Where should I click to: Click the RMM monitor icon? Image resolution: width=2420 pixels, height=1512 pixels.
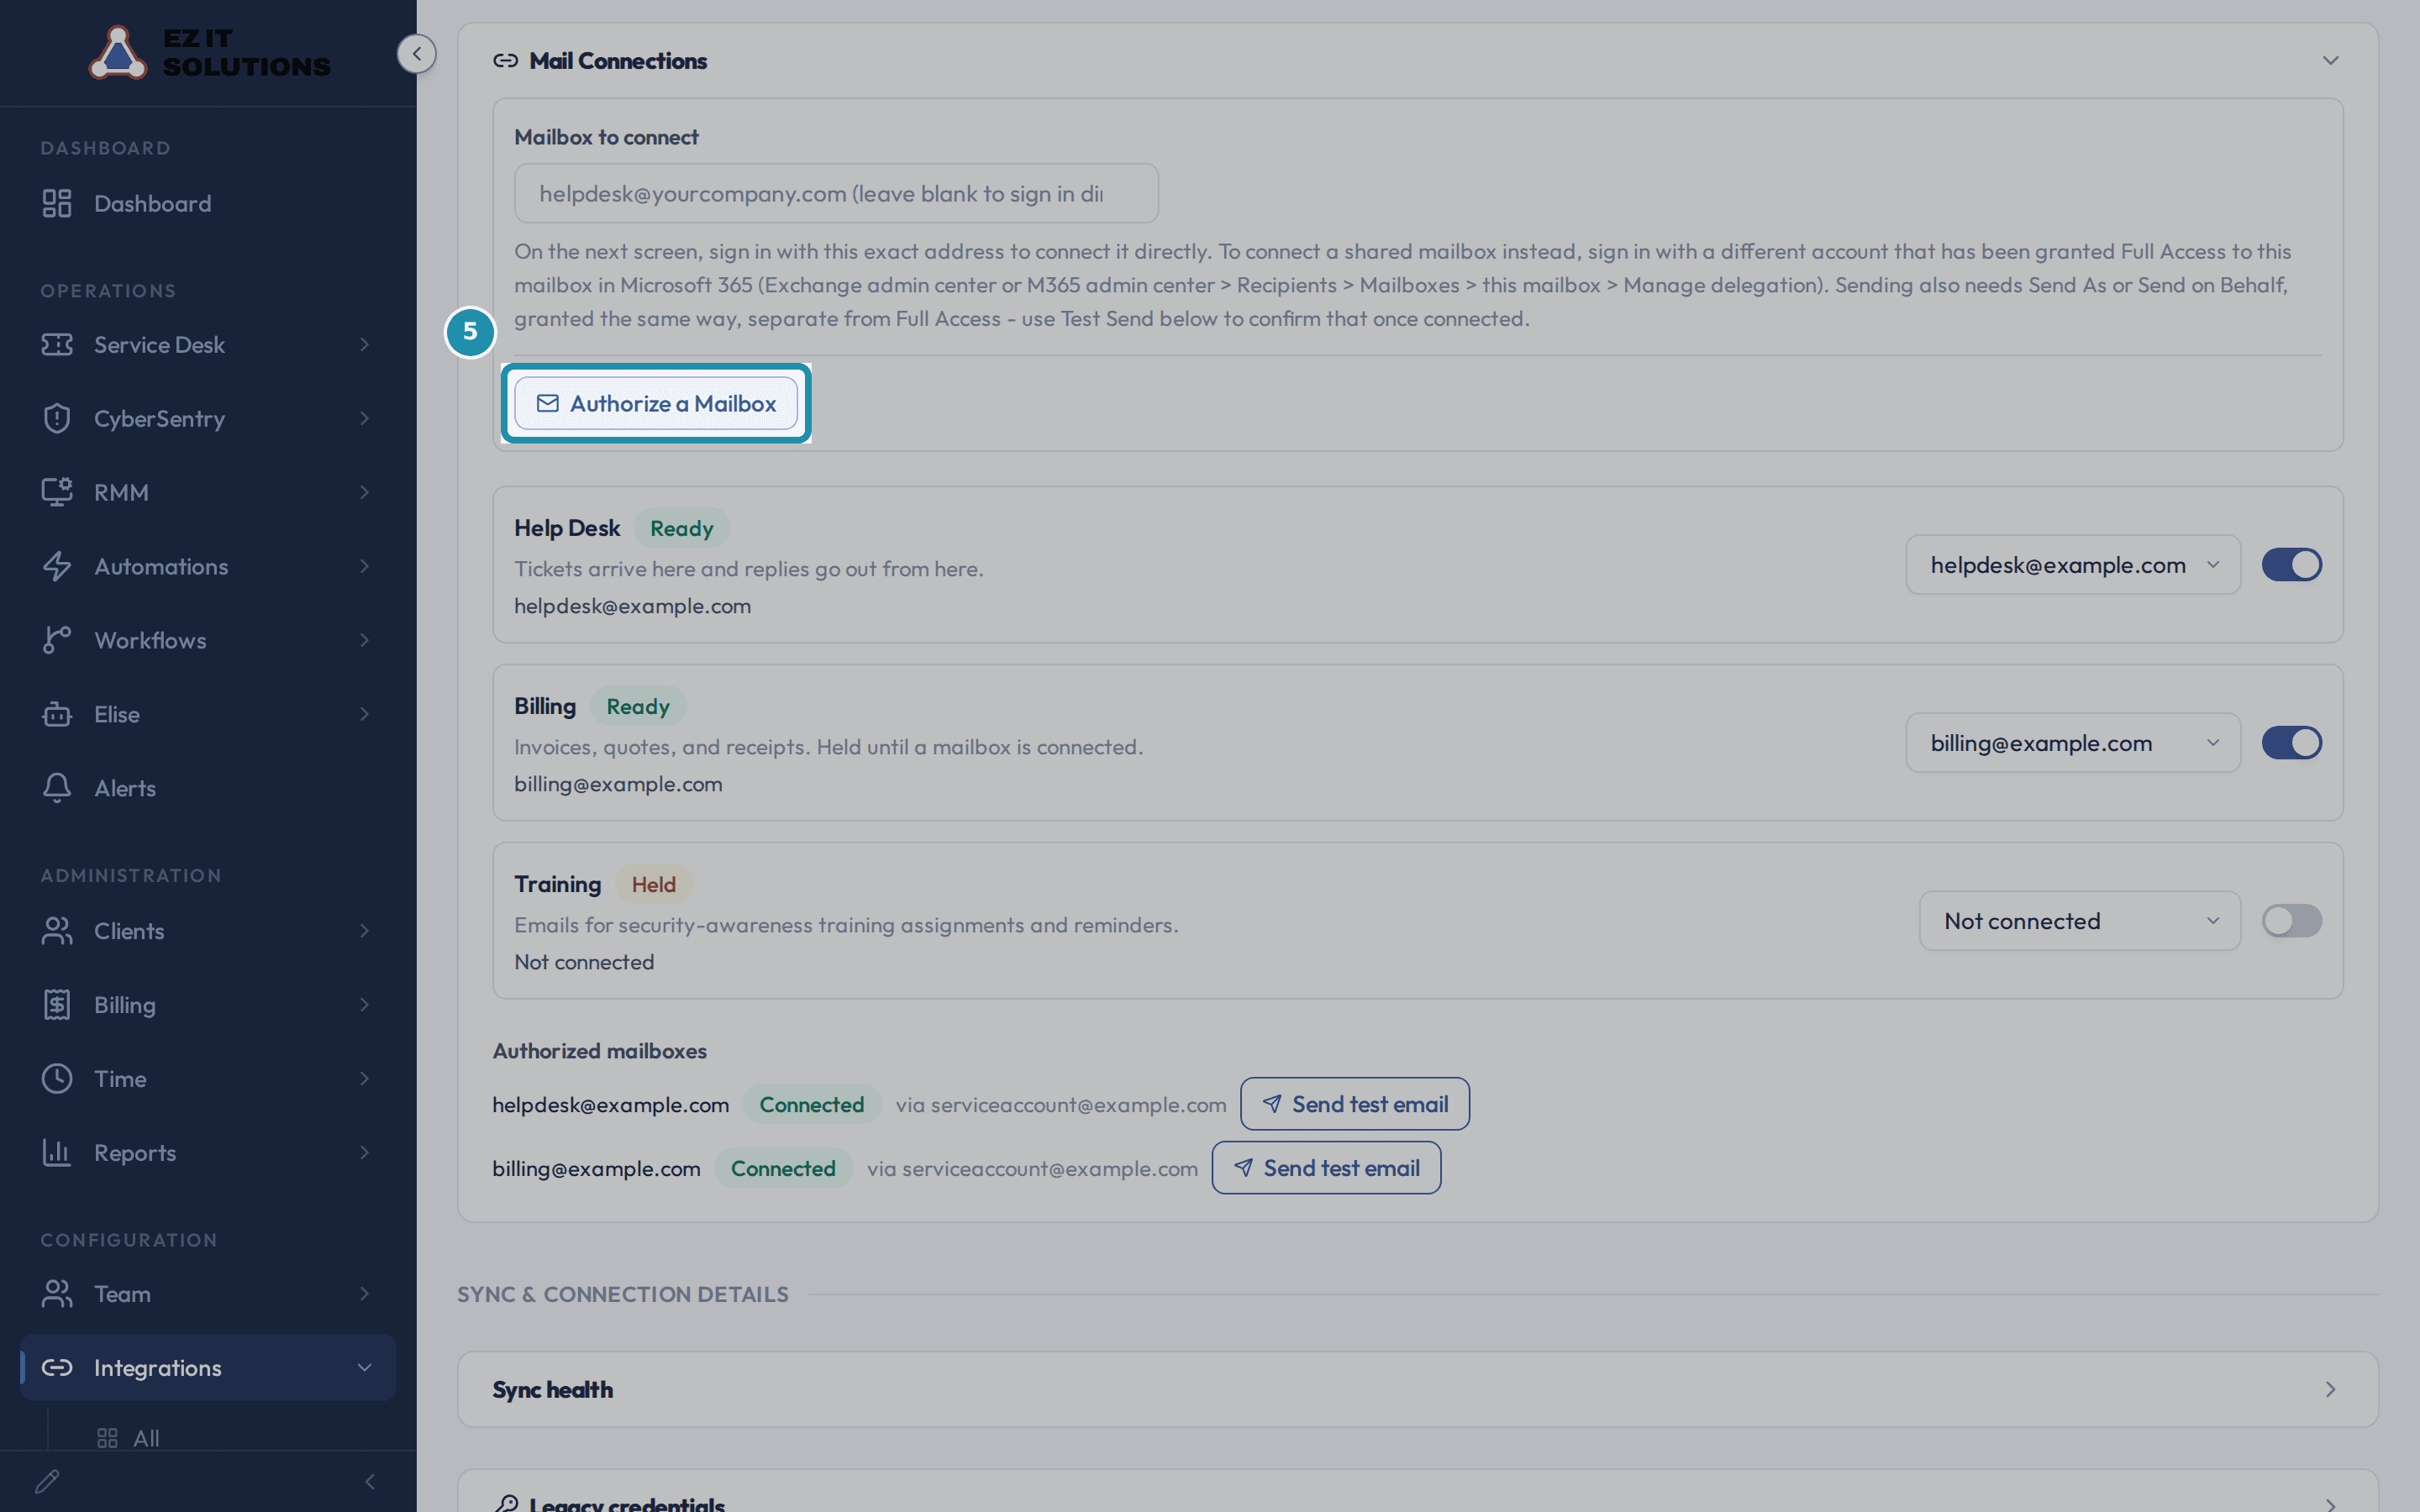[57, 492]
